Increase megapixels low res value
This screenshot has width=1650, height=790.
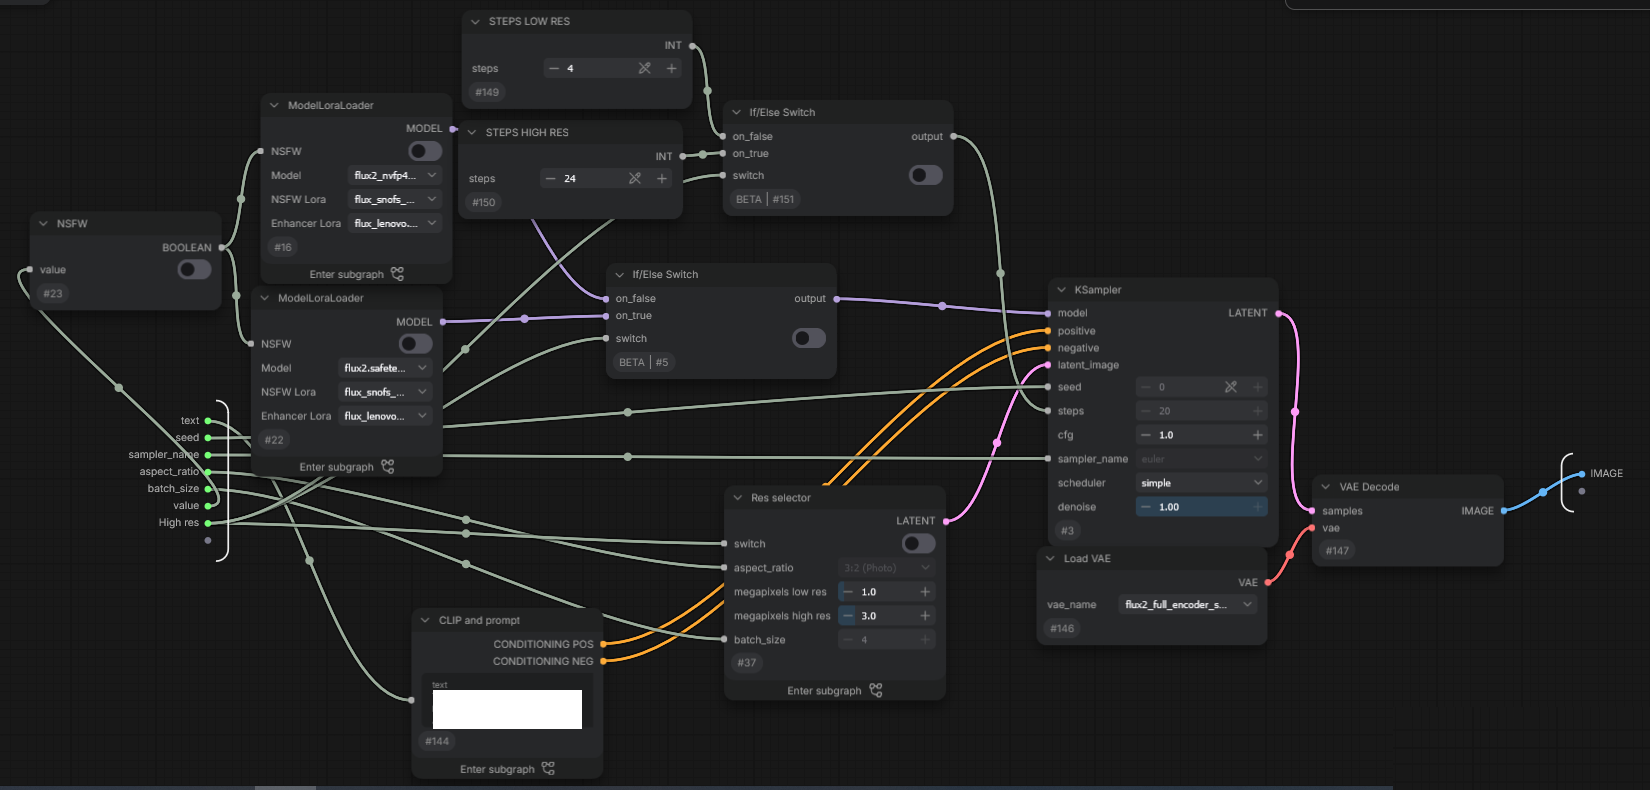click(x=925, y=592)
